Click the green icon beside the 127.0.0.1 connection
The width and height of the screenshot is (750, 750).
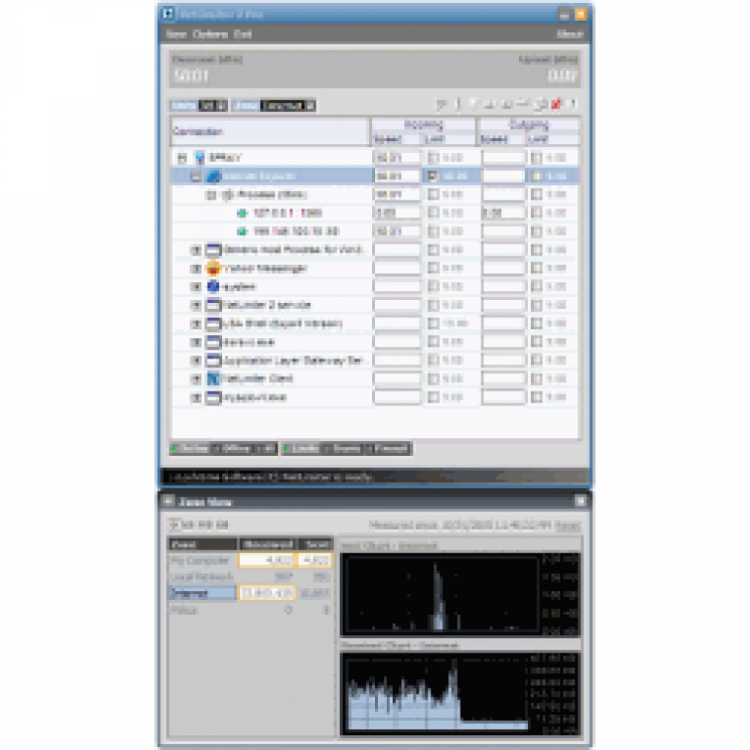coord(243,213)
